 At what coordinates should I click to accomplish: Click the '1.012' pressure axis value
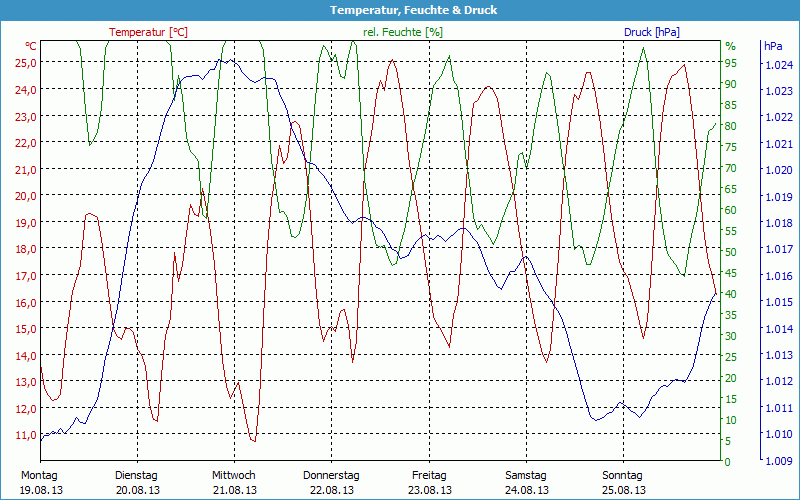pos(780,381)
